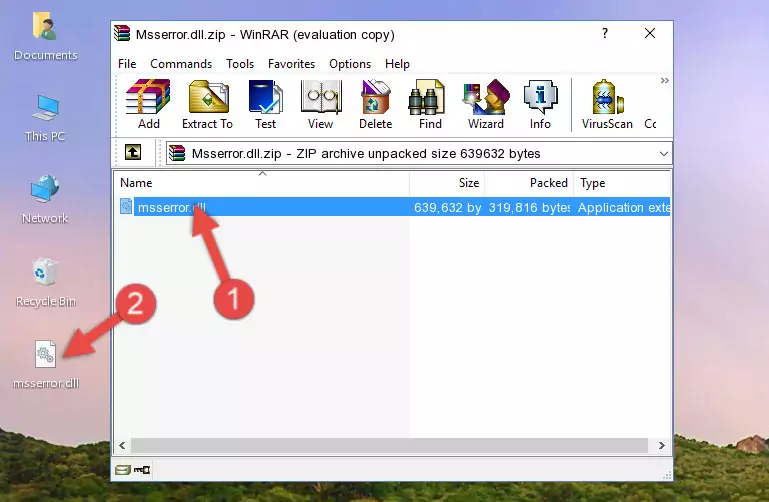Click the Application extension type cell
This screenshot has height=502, width=769.
point(624,207)
